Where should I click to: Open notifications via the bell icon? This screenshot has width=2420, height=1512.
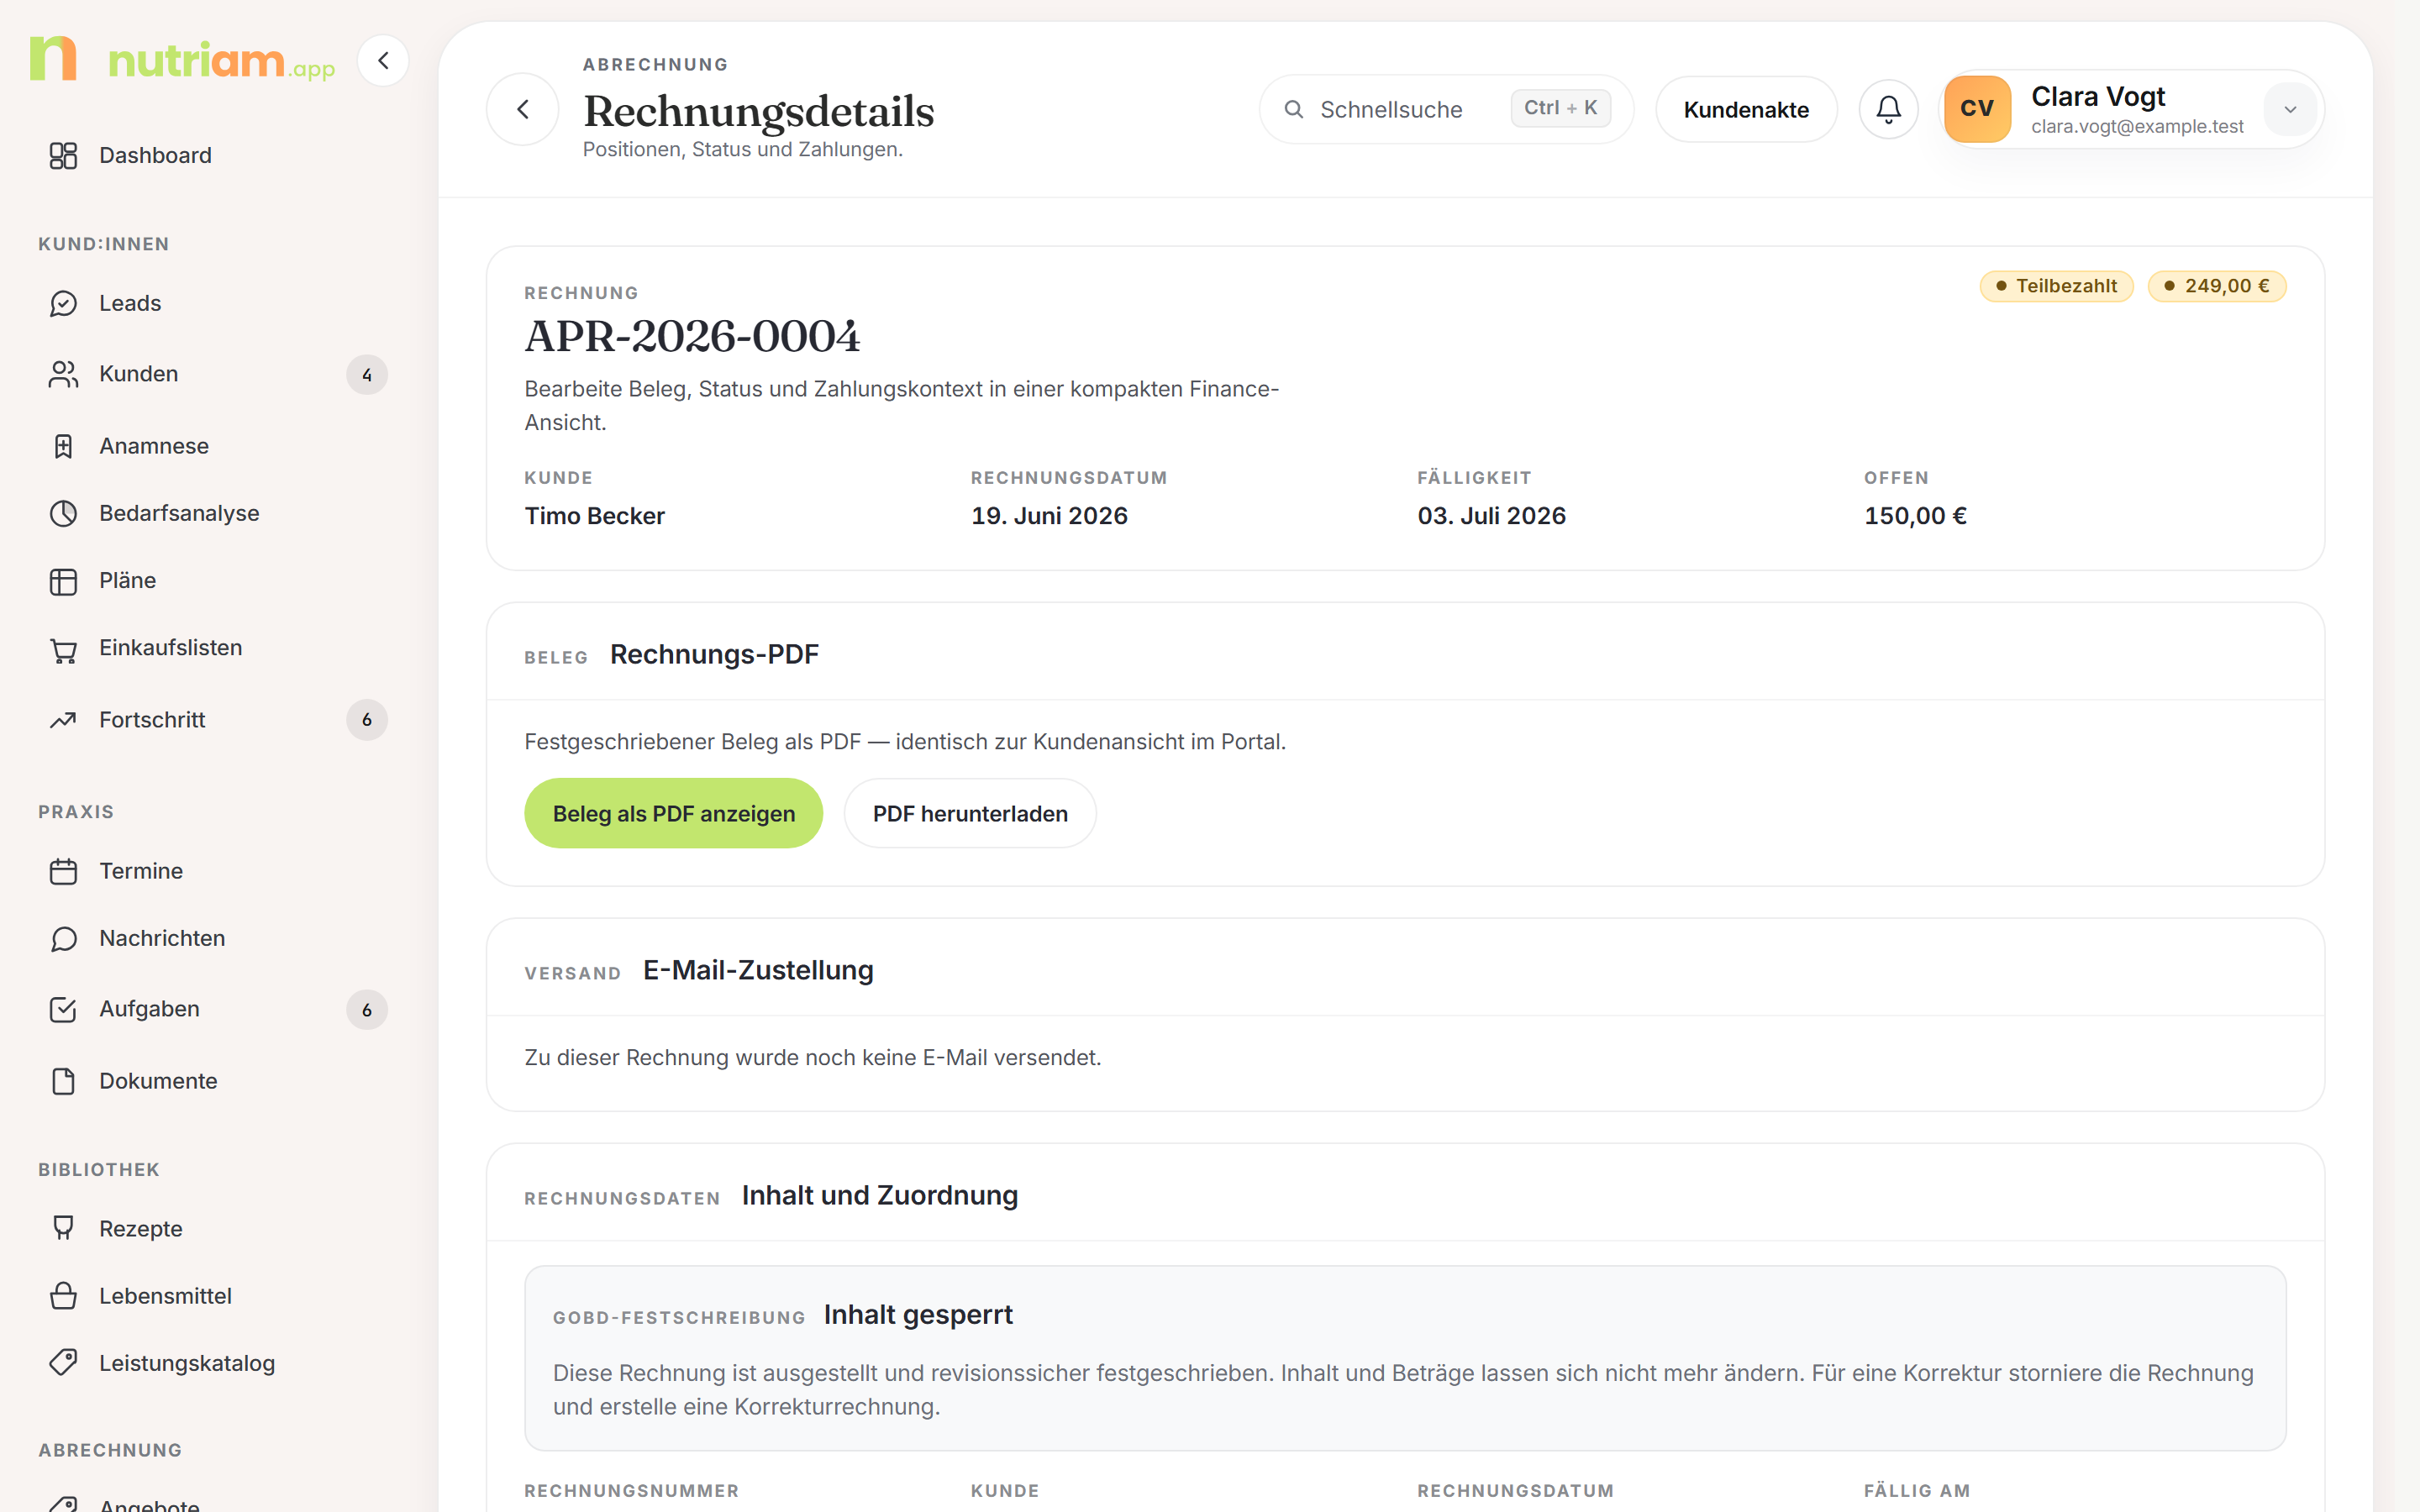coord(1888,109)
